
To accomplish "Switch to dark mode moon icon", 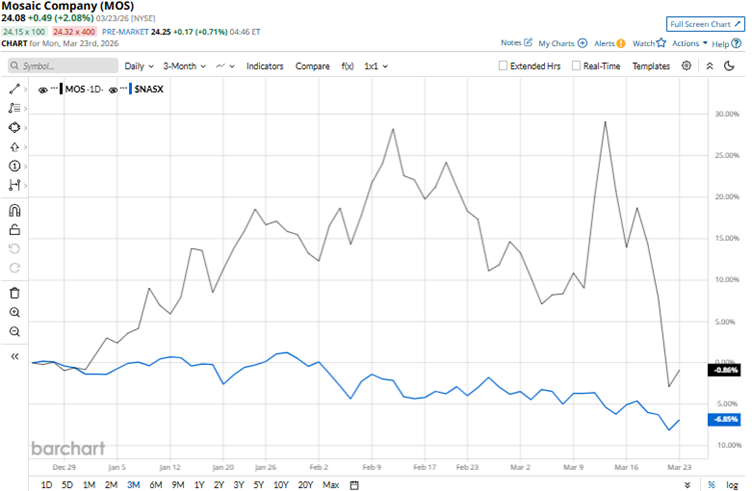I will click(729, 66).
